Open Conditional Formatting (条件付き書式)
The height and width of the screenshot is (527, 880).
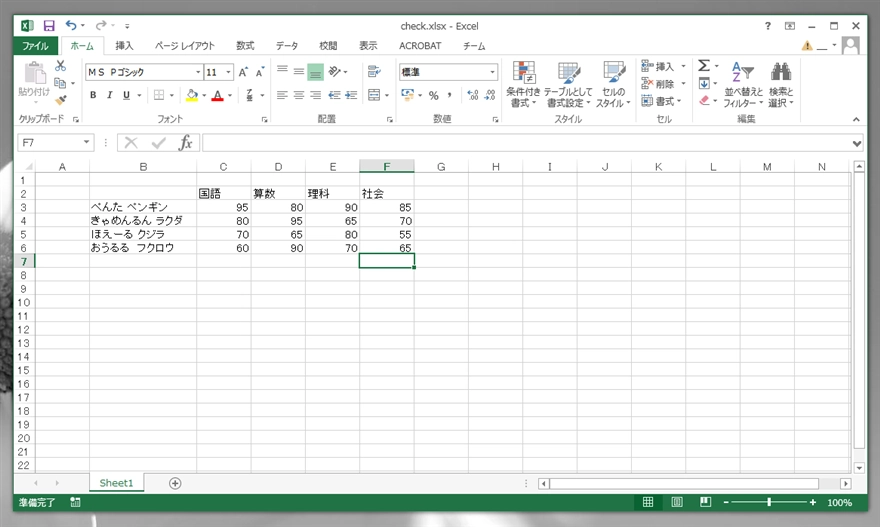pos(523,84)
